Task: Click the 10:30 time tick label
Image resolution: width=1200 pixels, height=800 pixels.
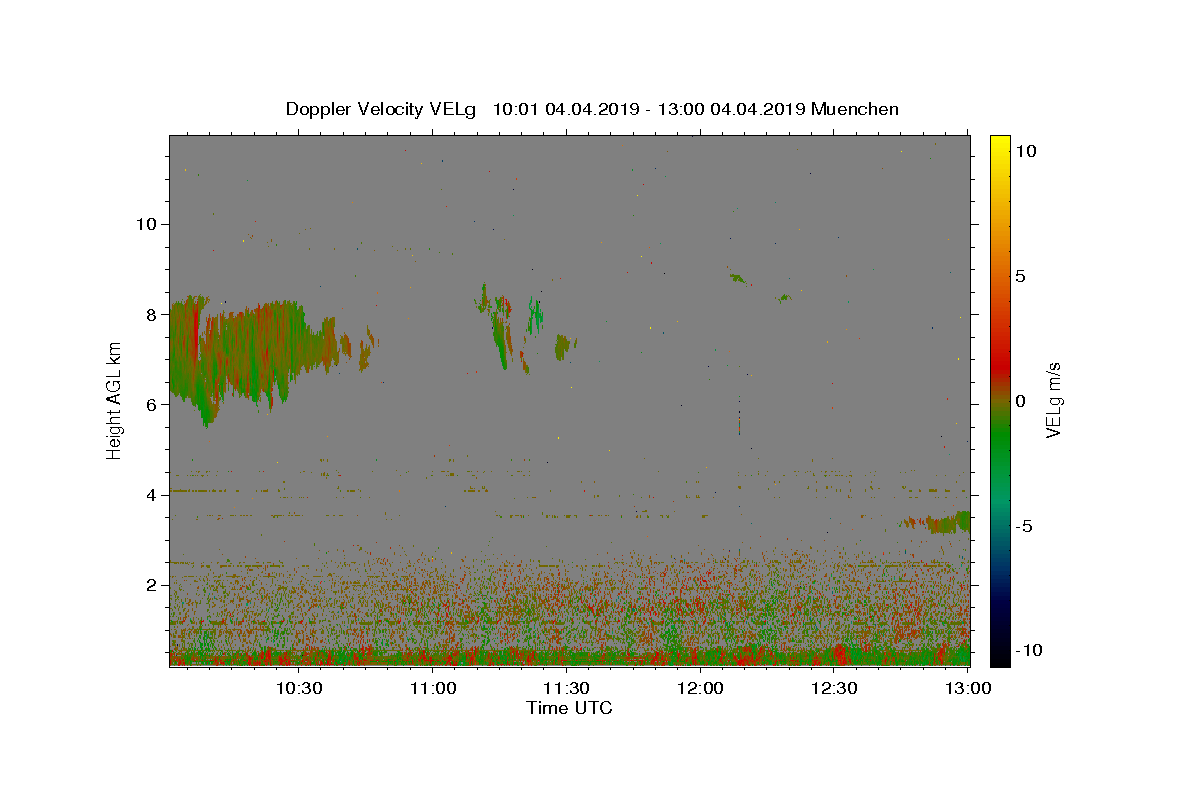Action: point(298,688)
